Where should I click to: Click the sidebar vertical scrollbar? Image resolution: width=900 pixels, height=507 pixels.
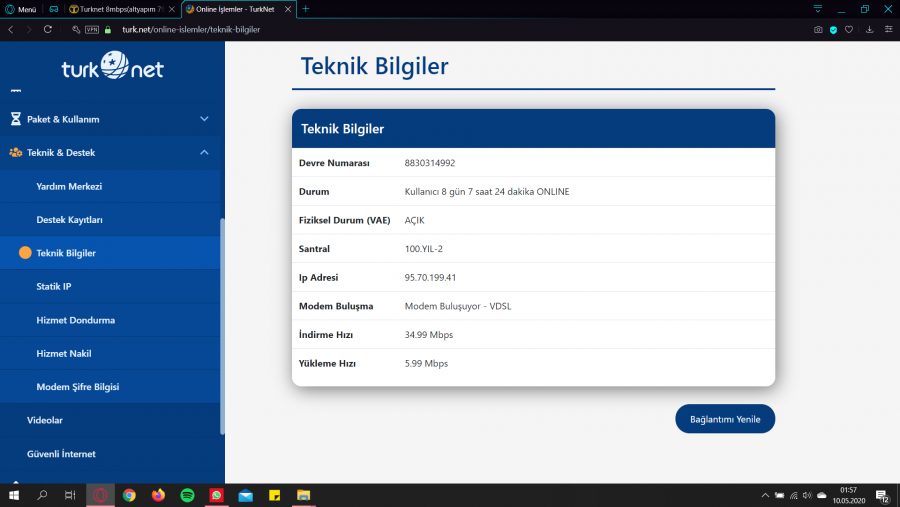(222, 326)
